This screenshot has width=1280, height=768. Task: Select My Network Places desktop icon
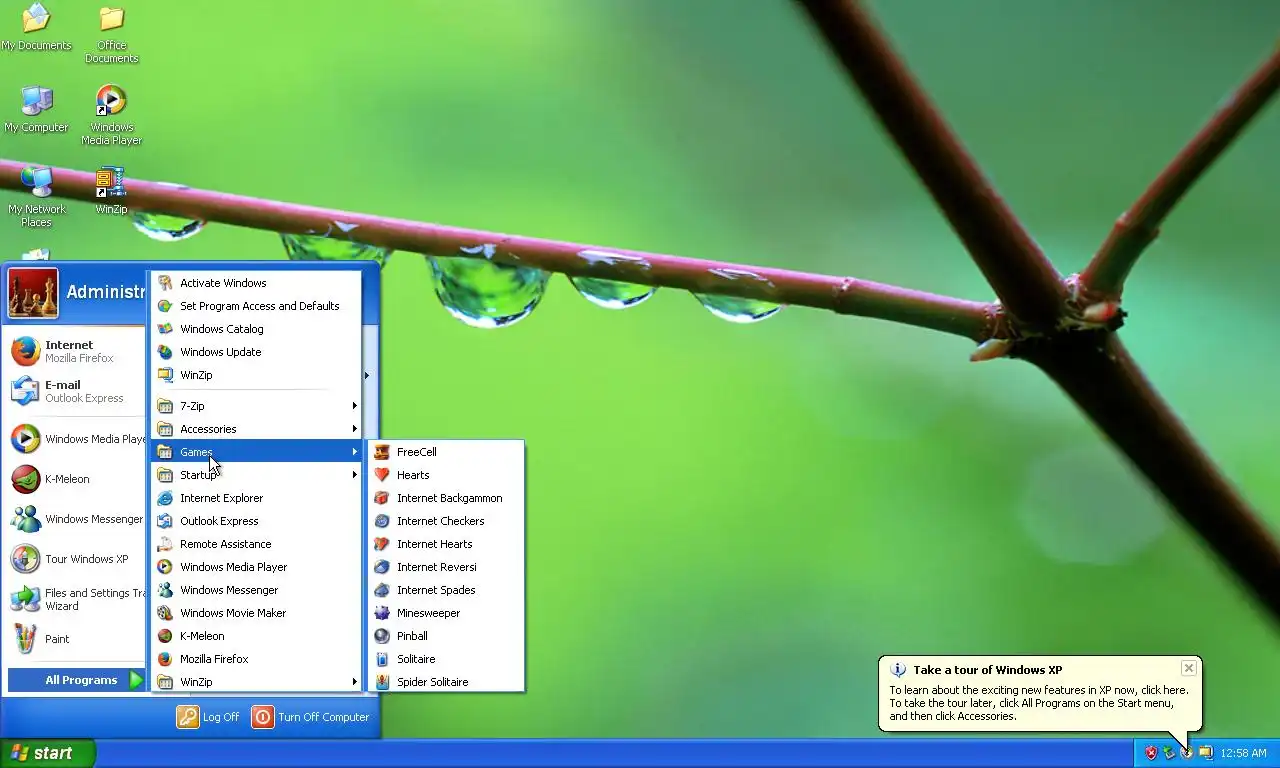pyautogui.click(x=36, y=197)
